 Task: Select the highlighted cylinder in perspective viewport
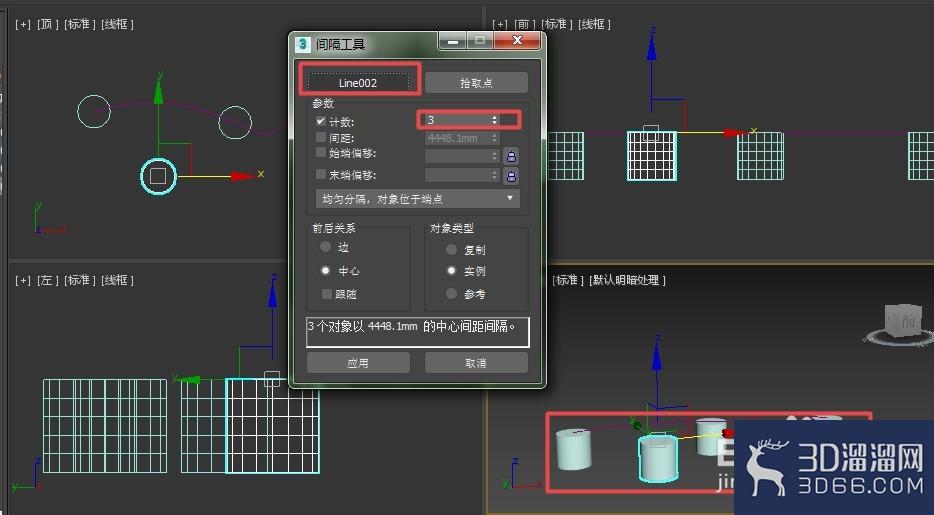tap(658, 458)
